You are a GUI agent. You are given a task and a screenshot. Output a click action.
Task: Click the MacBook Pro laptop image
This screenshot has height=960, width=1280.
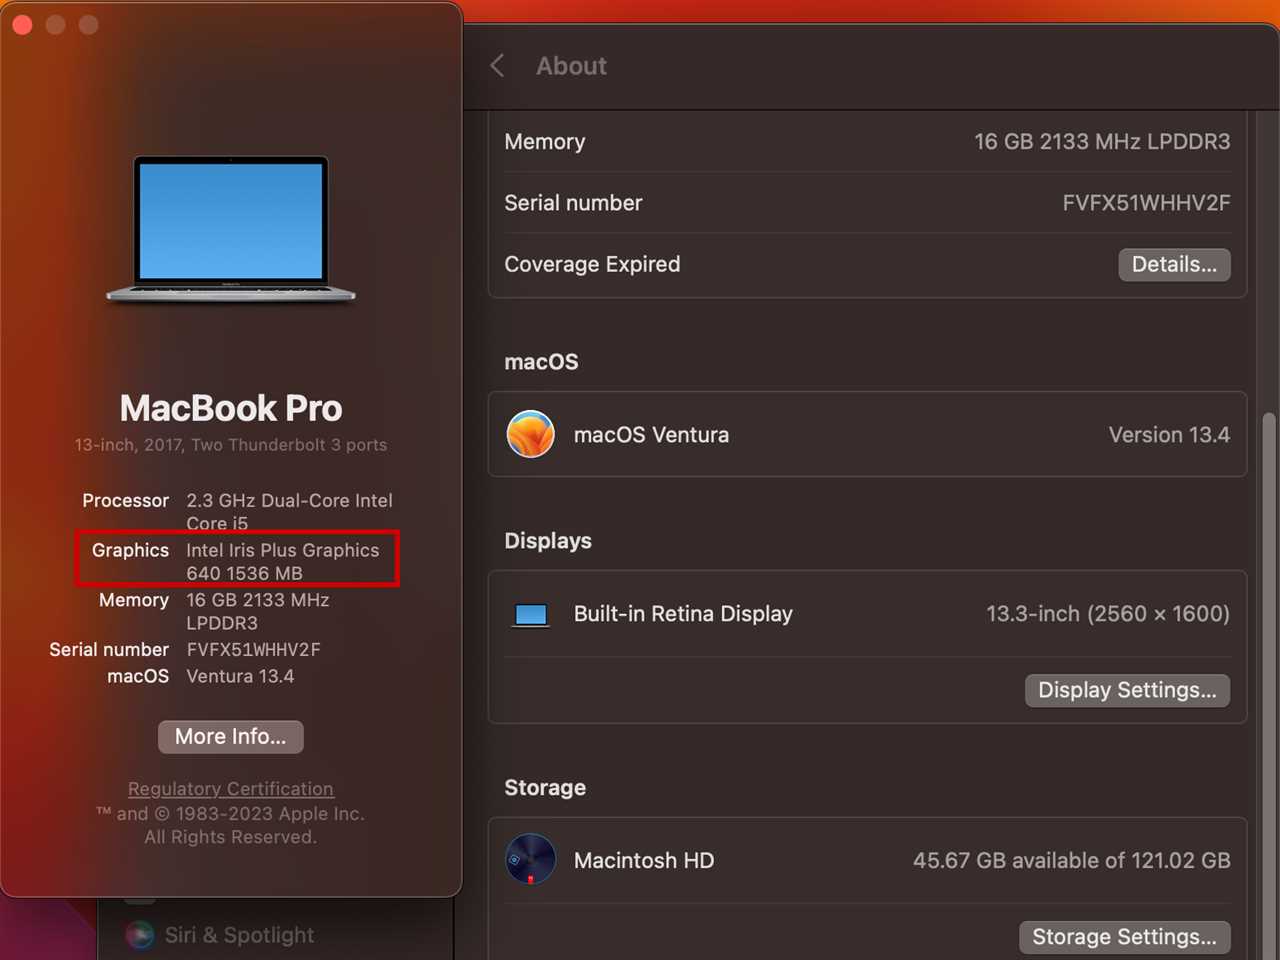(x=231, y=229)
